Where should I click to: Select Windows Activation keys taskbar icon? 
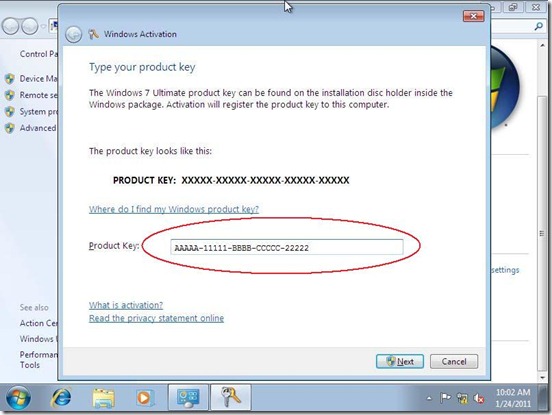click(x=231, y=397)
